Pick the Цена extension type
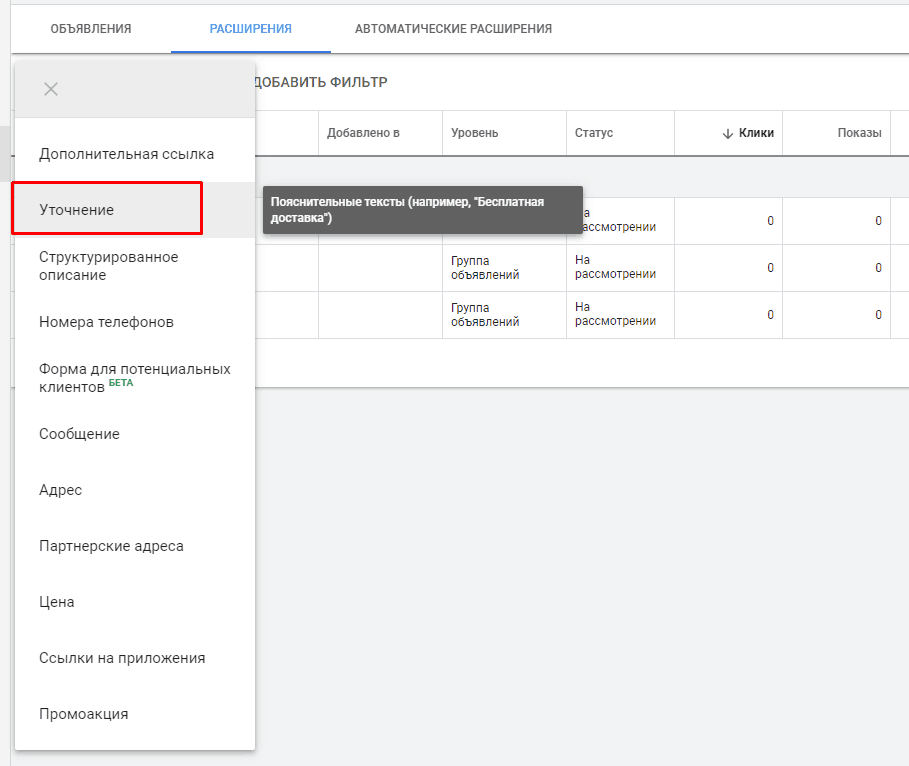 pyautogui.click(x=56, y=601)
